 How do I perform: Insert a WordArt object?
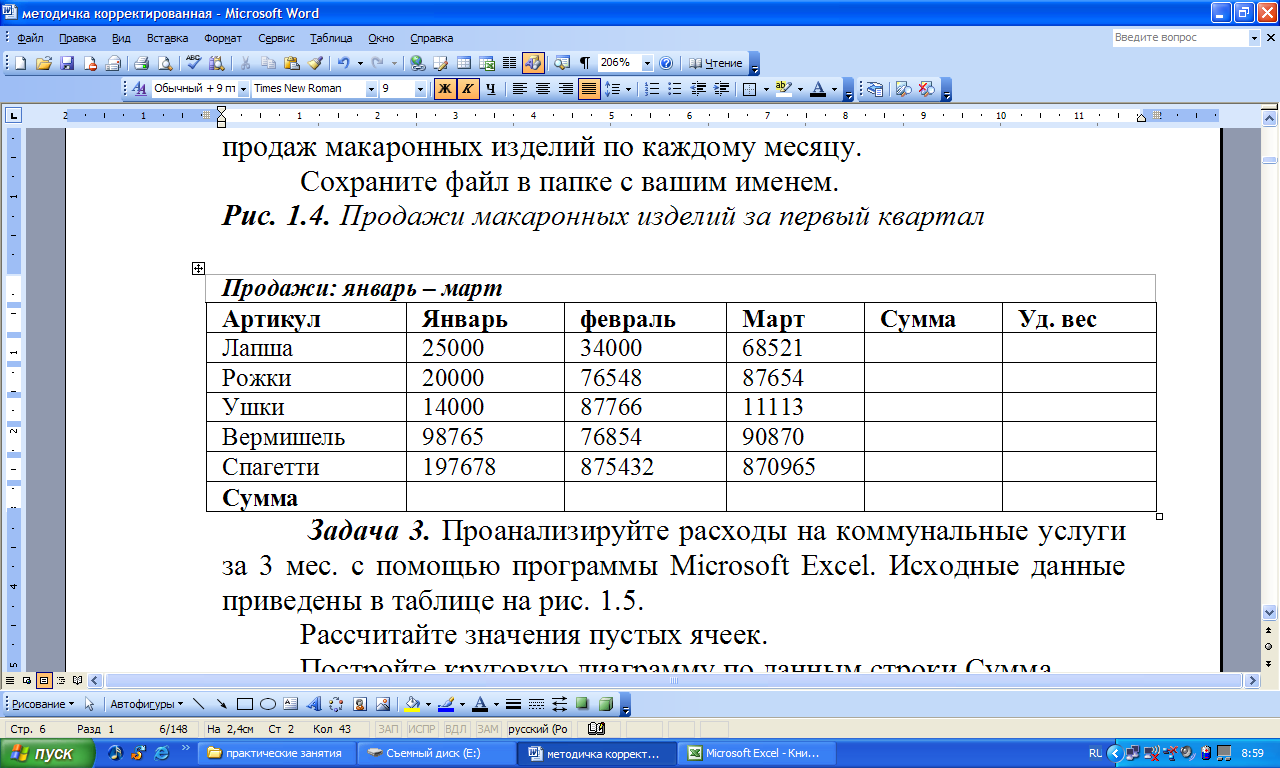pos(313,703)
